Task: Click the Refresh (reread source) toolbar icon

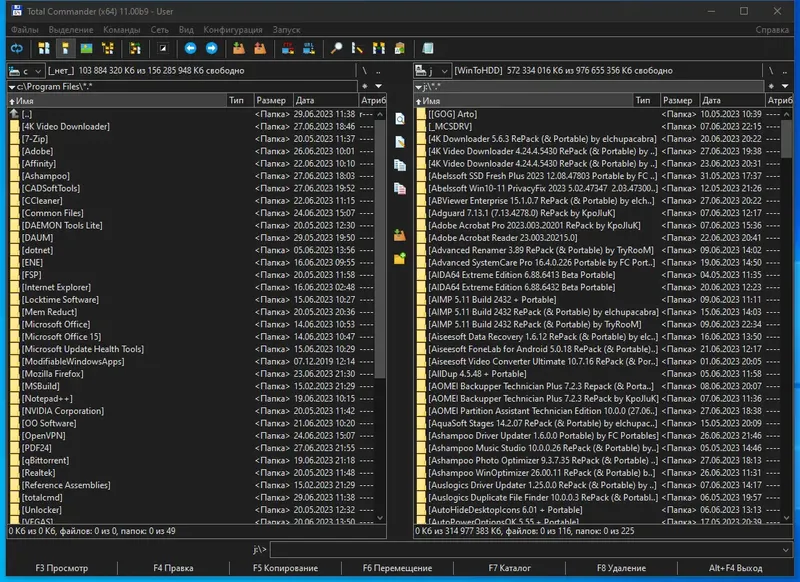Action: pyautogui.click(x=17, y=48)
